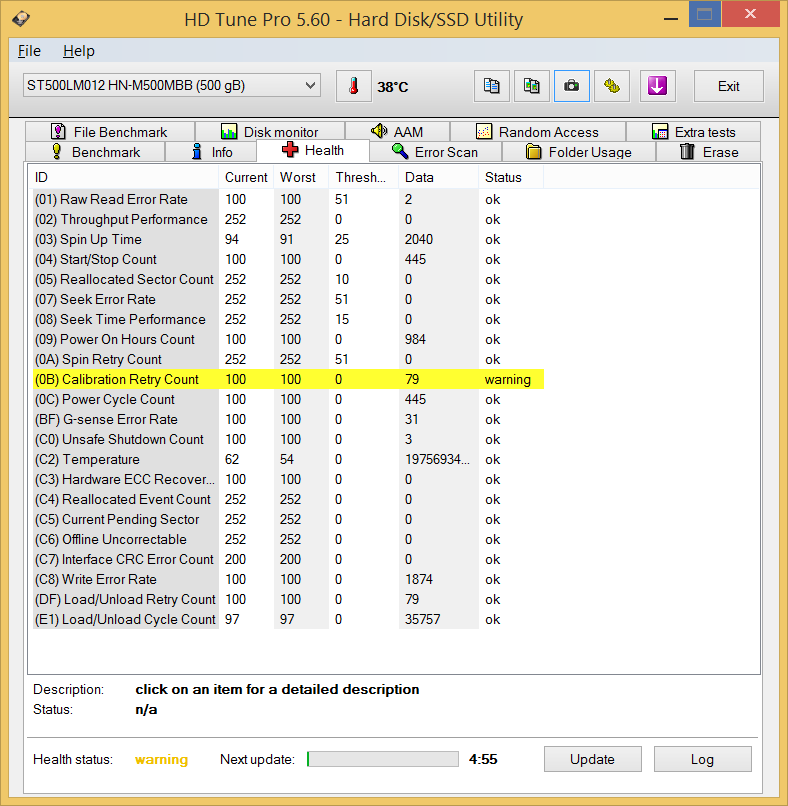Click the Update button
Screen dimensions: 788x806
[x=592, y=759]
